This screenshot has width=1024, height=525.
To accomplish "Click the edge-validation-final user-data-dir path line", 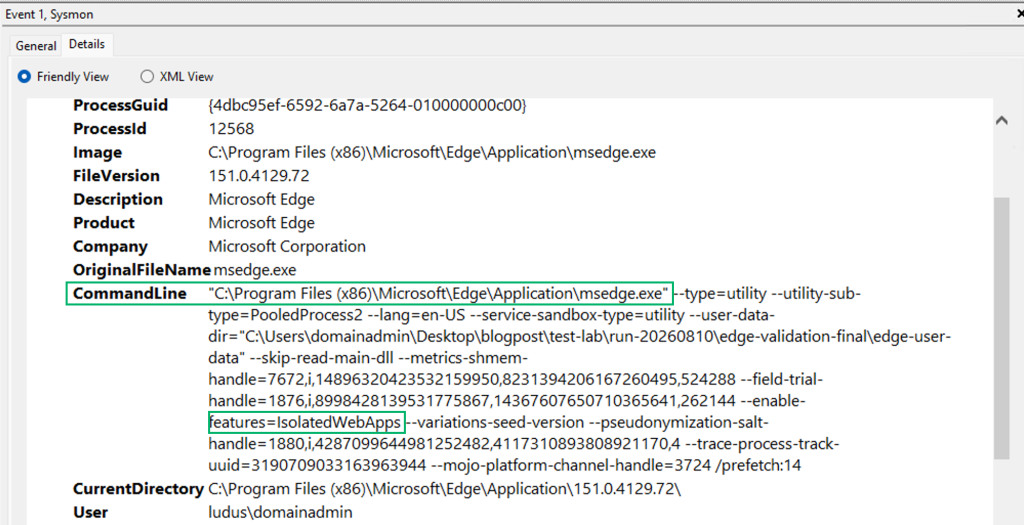I will click(x=579, y=336).
